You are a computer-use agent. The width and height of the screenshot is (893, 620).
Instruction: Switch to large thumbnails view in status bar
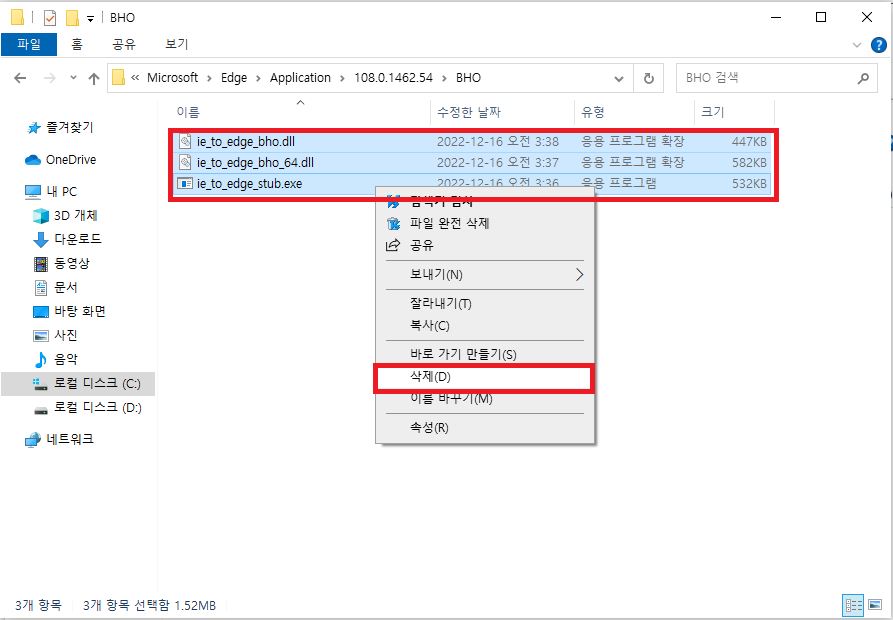click(x=874, y=606)
